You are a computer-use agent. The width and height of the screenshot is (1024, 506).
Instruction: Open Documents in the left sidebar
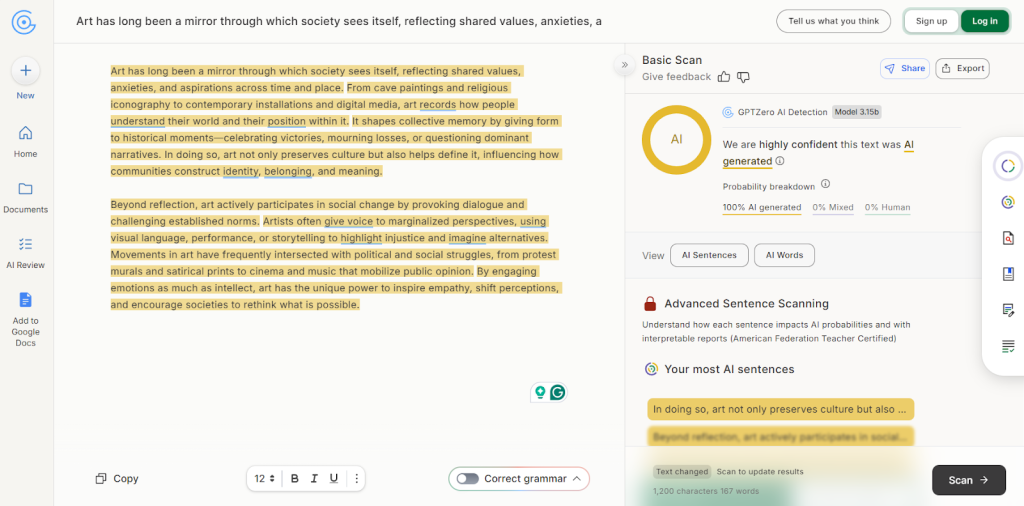pos(25,197)
